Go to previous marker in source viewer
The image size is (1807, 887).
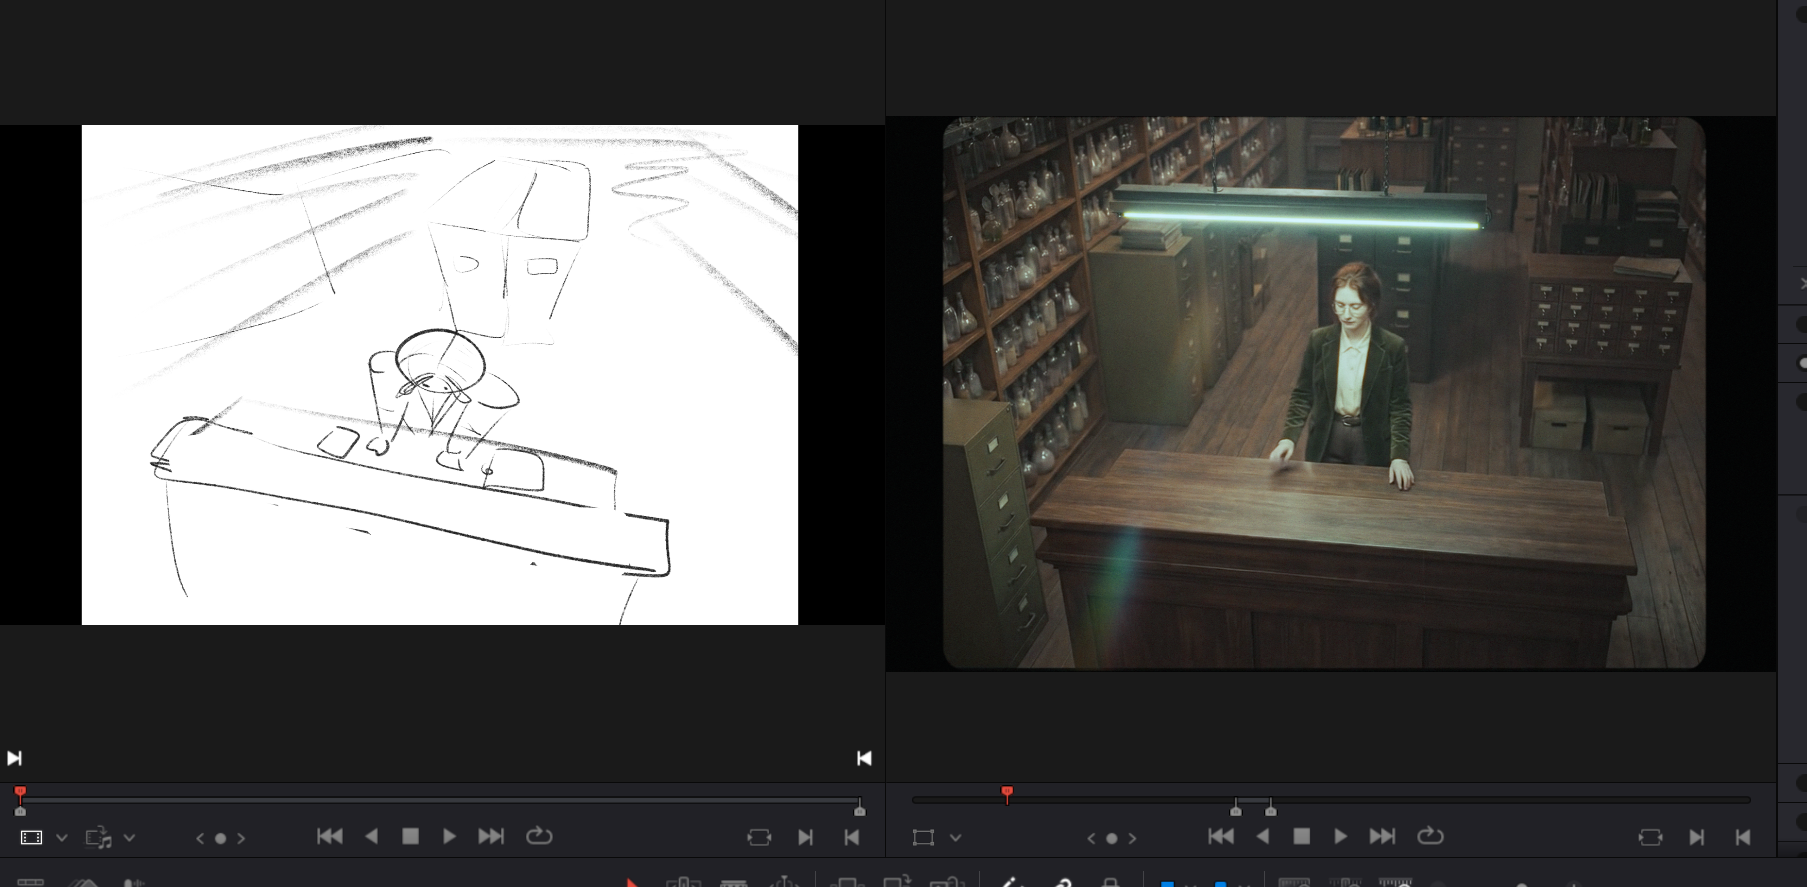point(200,838)
